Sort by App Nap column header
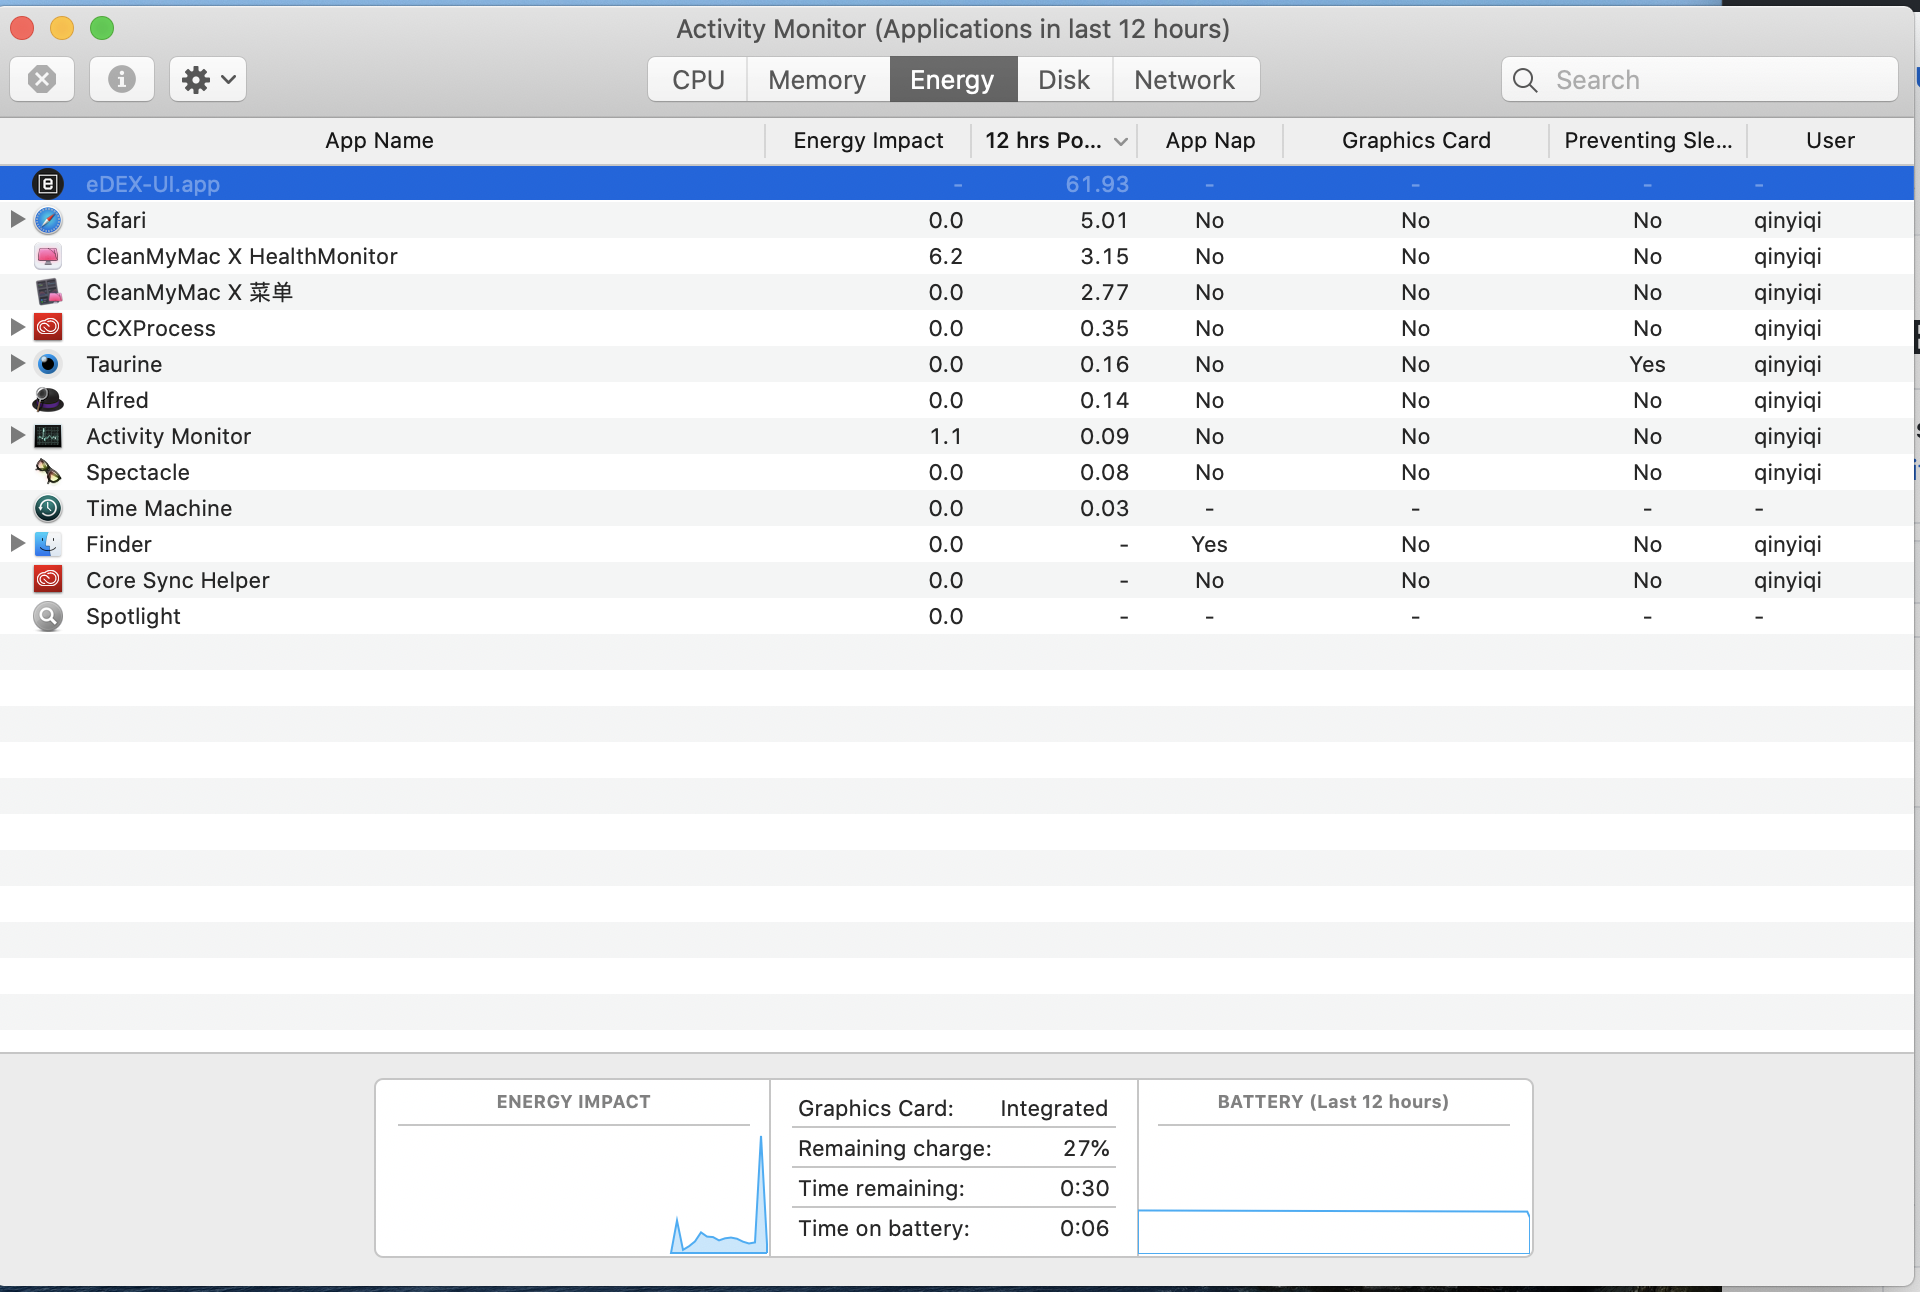The width and height of the screenshot is (1920, 1292). click(1210, 140)
